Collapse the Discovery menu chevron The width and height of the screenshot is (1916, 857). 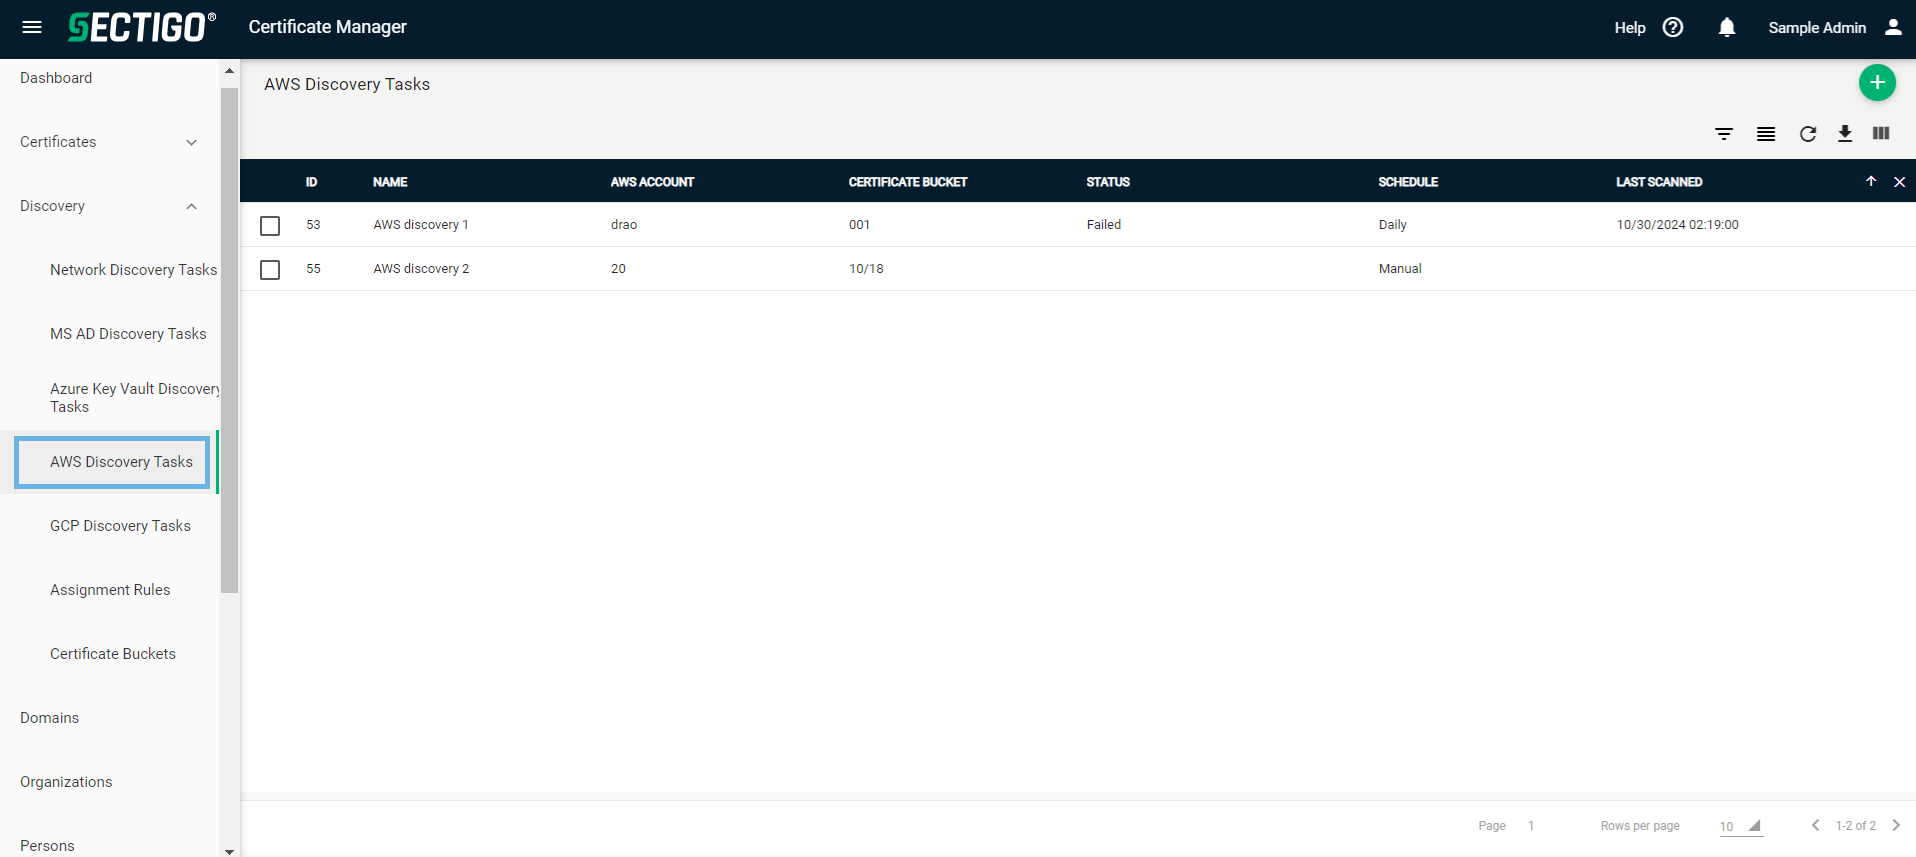[x=191, y=206]
